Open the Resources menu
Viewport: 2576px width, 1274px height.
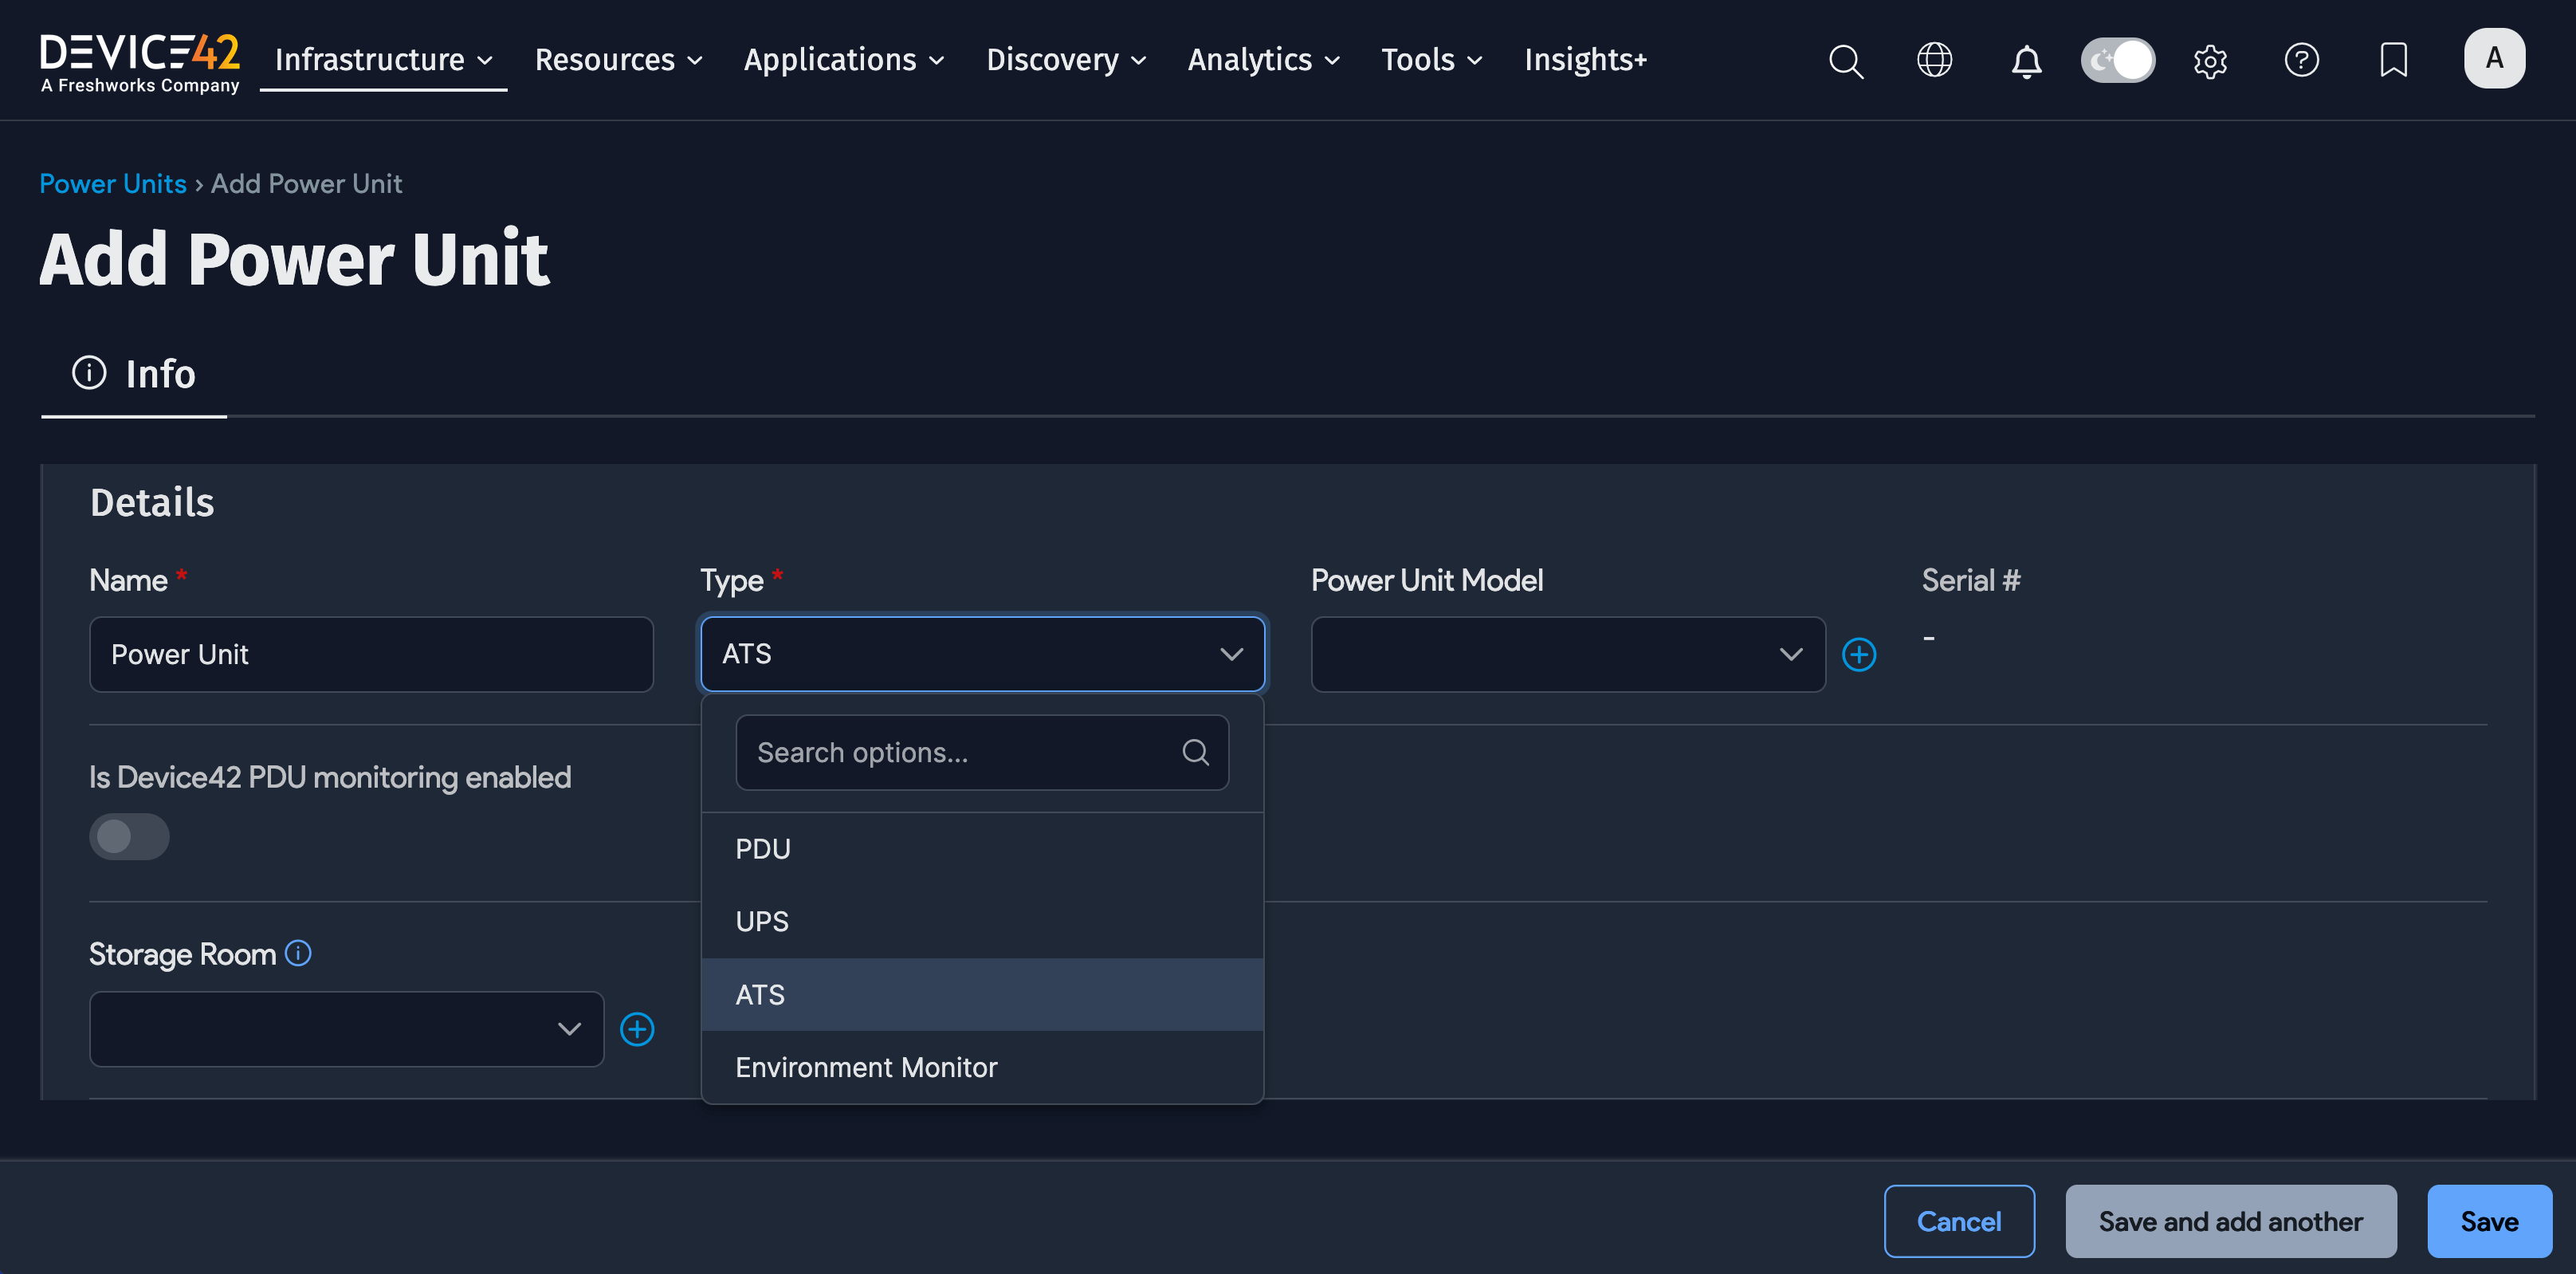tap(618, 60)
